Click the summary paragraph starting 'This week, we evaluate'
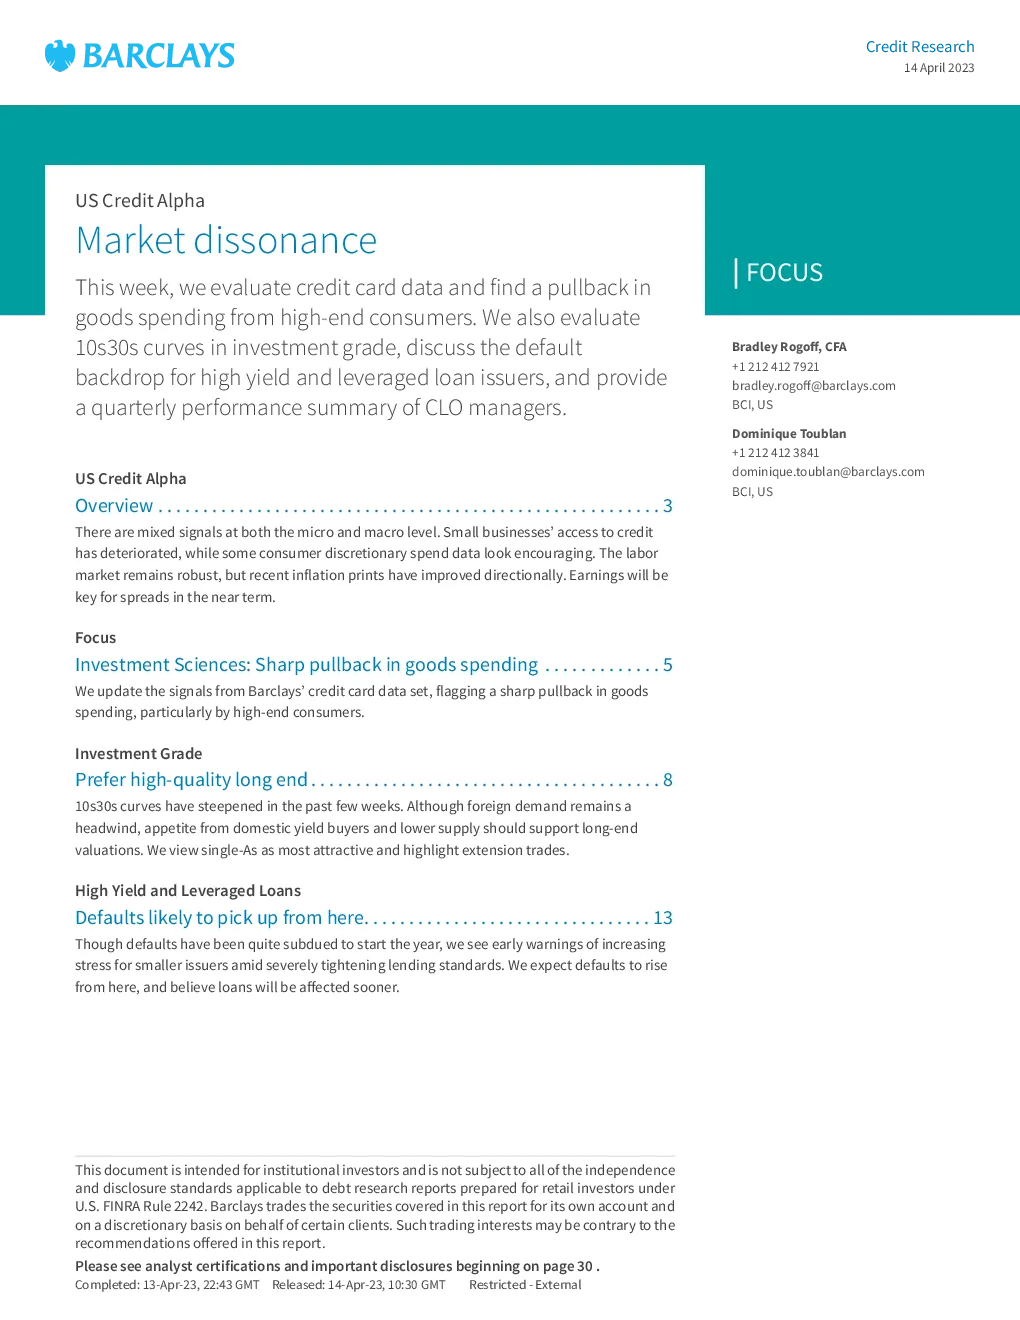Viewport: 1020px width, 1320px height. click(371, 347)
